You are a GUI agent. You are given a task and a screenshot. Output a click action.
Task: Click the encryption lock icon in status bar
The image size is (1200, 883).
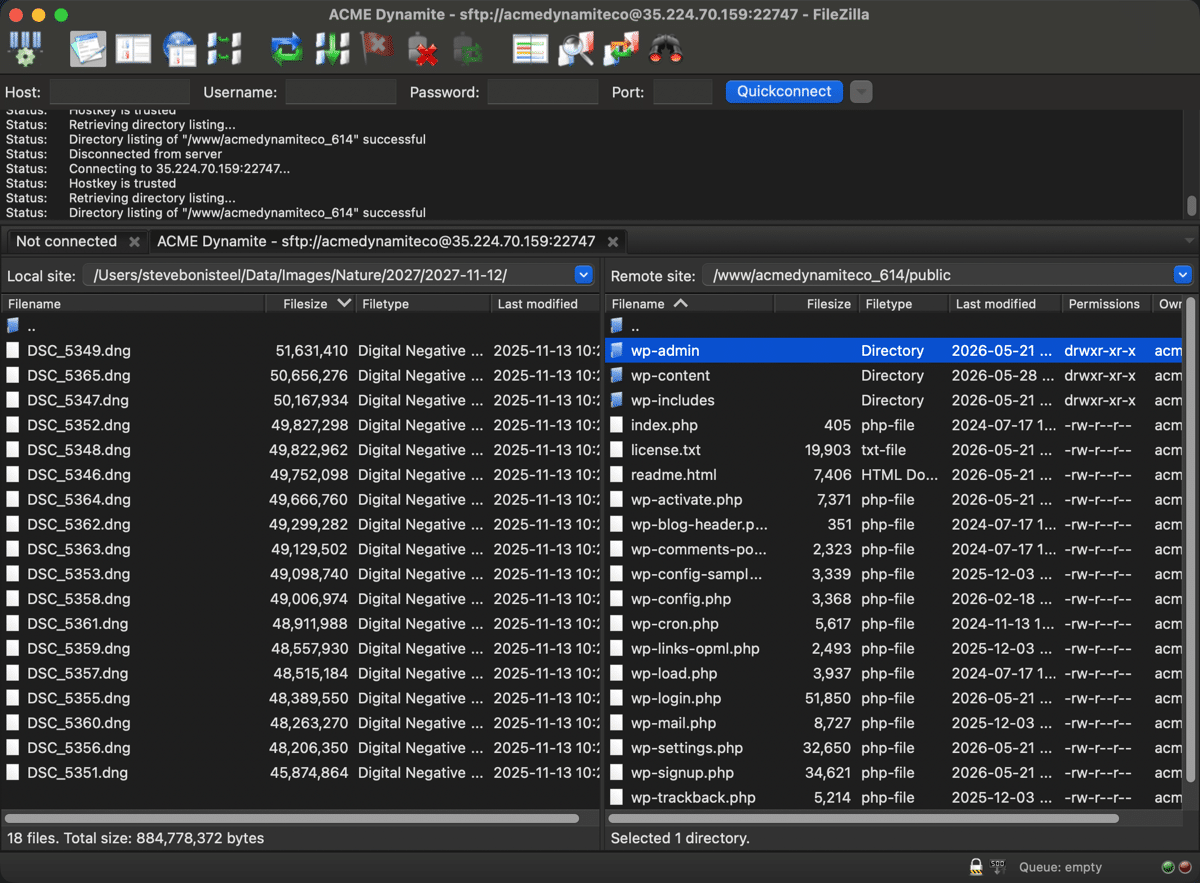975,867
